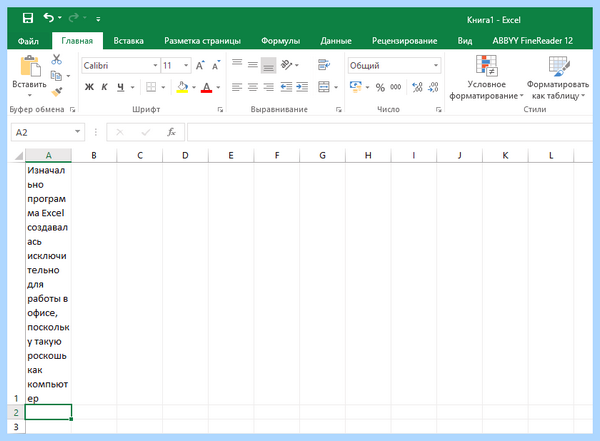Activate the Format Painter brush
Screen dimensions: 600x441
[x=57, y=92]
